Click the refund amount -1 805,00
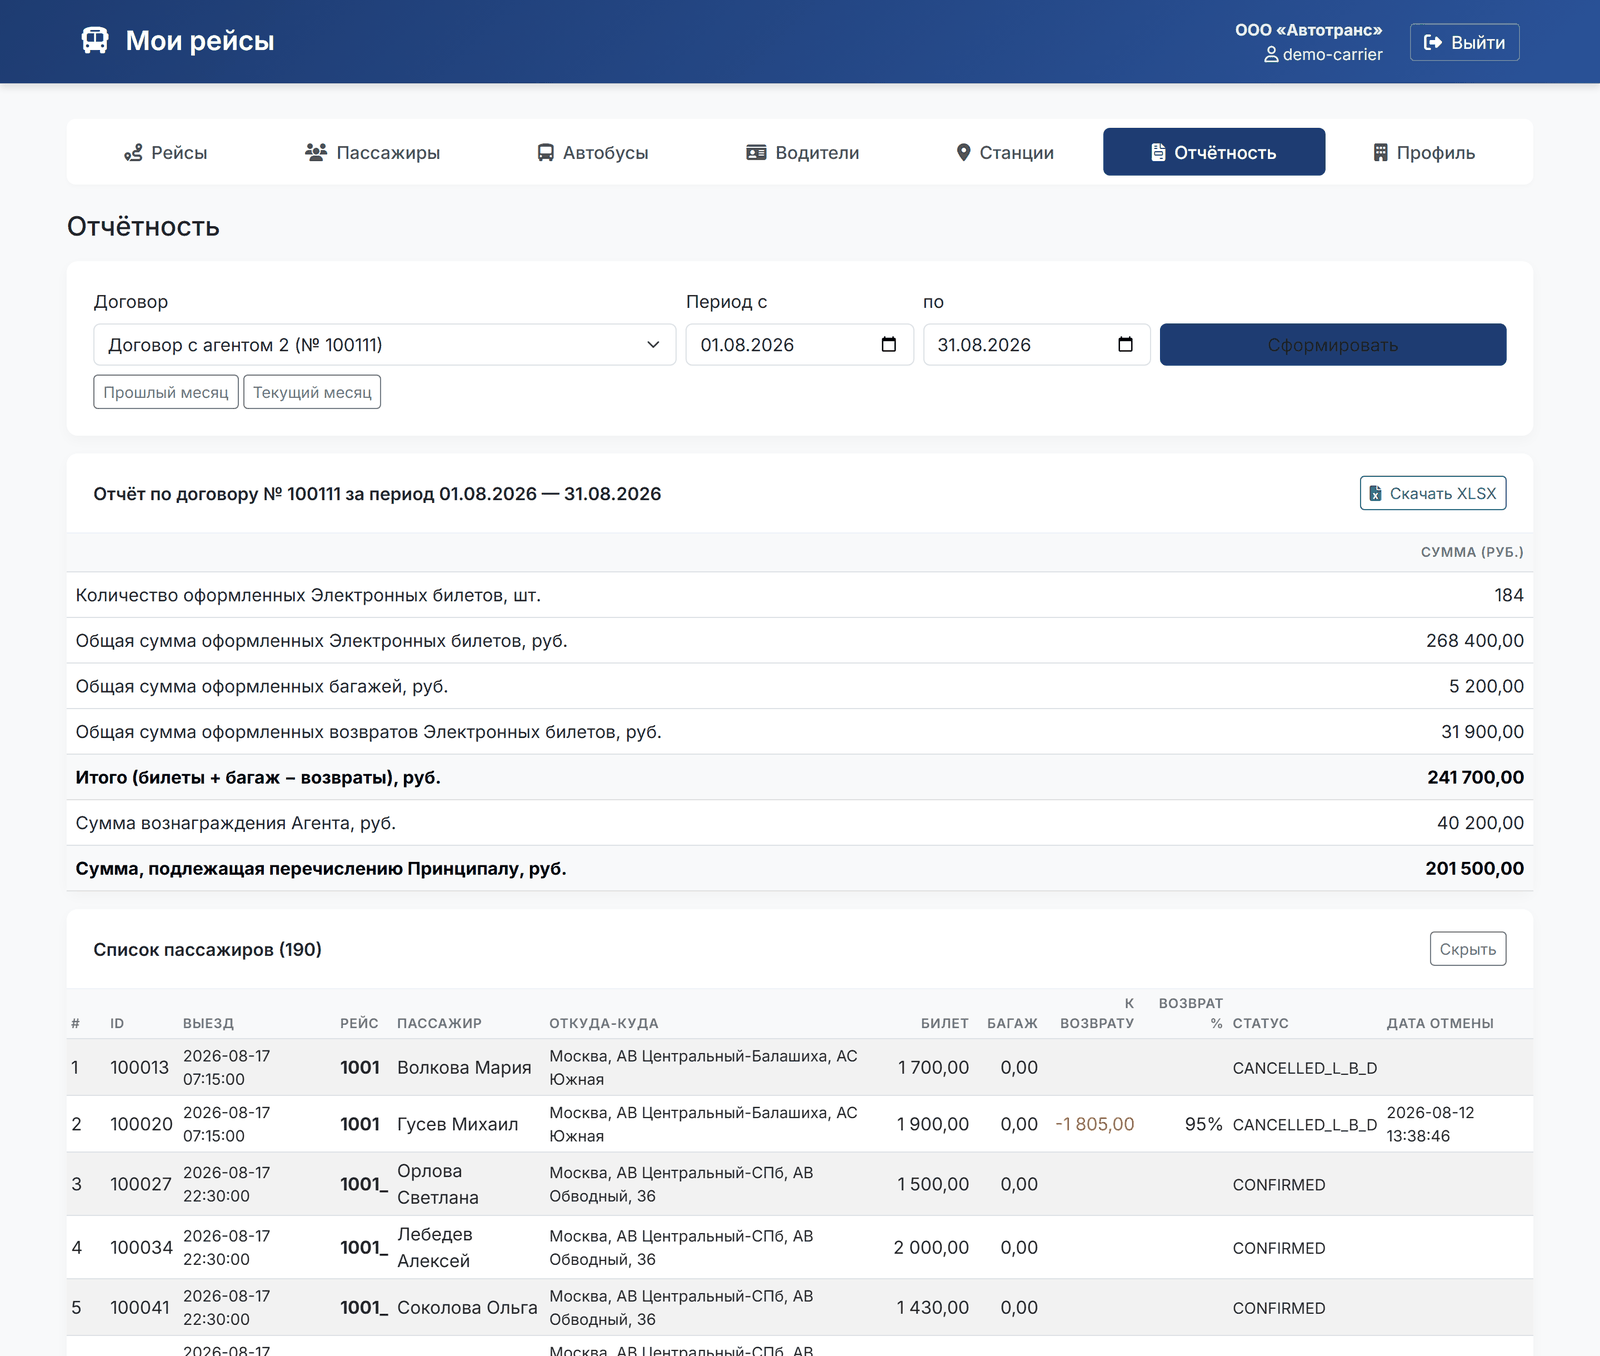Screen dimensions: 1600x1356 (1095, 1124)
